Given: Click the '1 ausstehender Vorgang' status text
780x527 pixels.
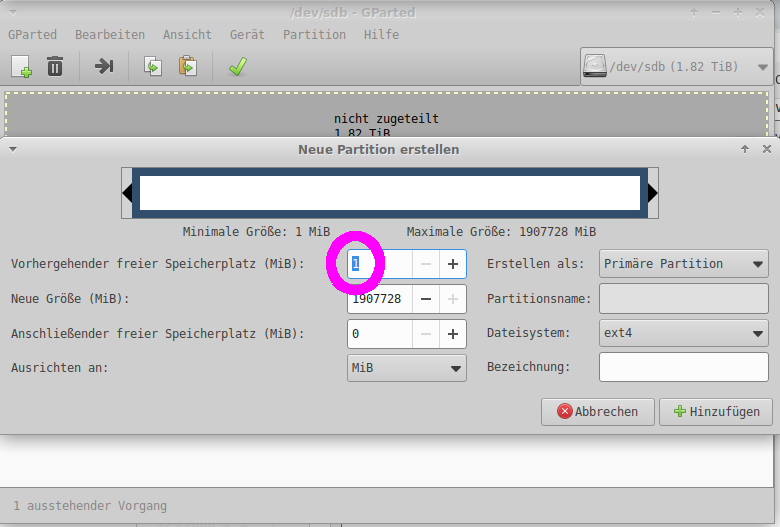Looking at the screenshot, I should 90,506.
